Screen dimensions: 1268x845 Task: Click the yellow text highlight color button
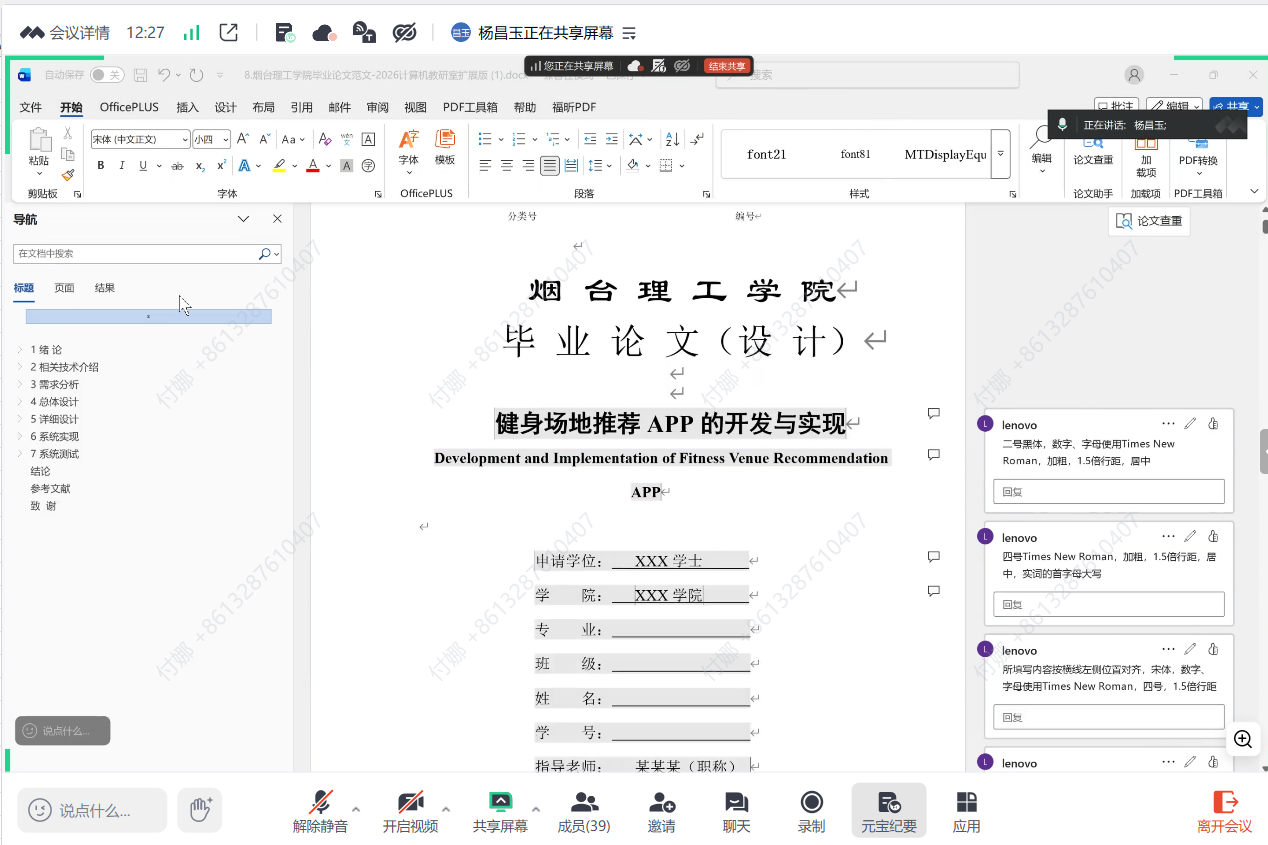pyautogui.click(x=279, y=165)
